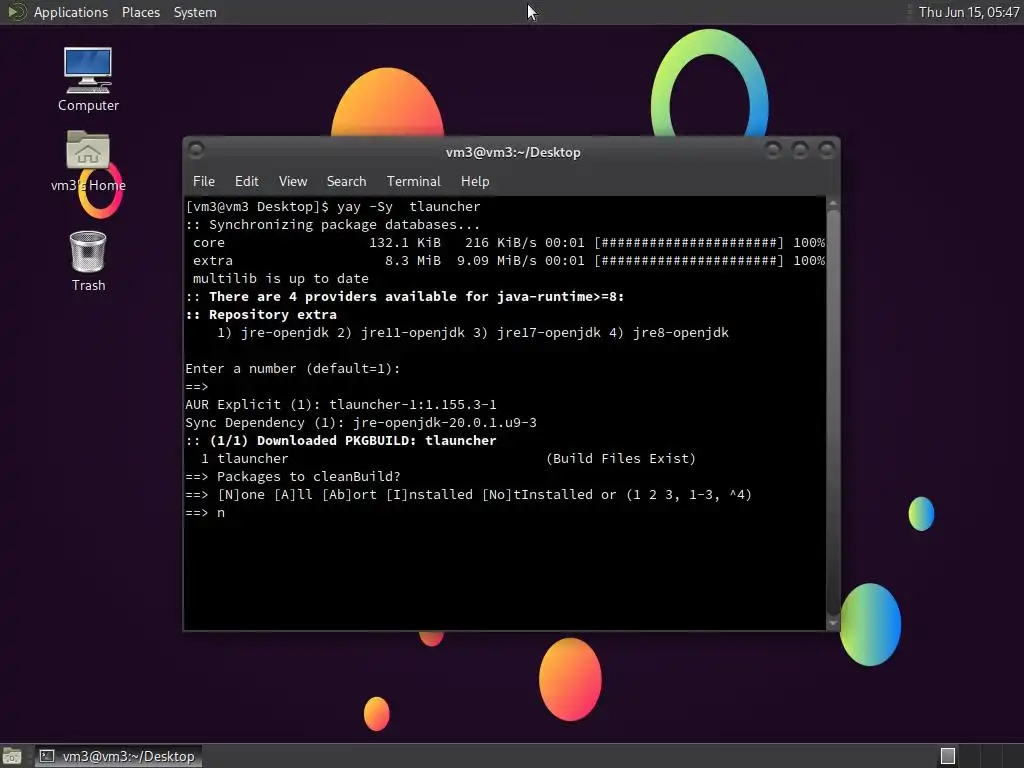Close the terminal window
The height and width of the screenshot is (768, 1024).
[827, 150]
